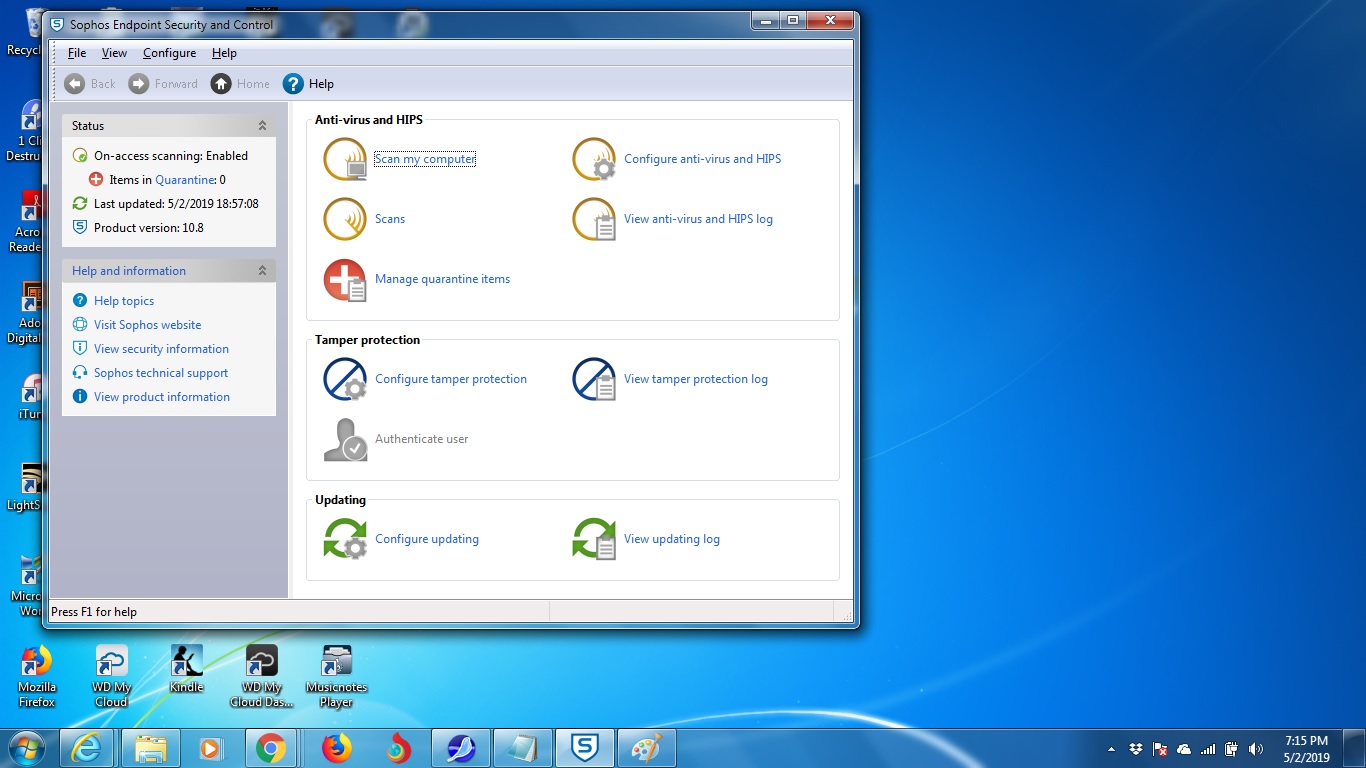The image size is (1366, 768).
Task: Click the Configure tamper protection icon
Action: pyautogui.click(x=346, y=380)
